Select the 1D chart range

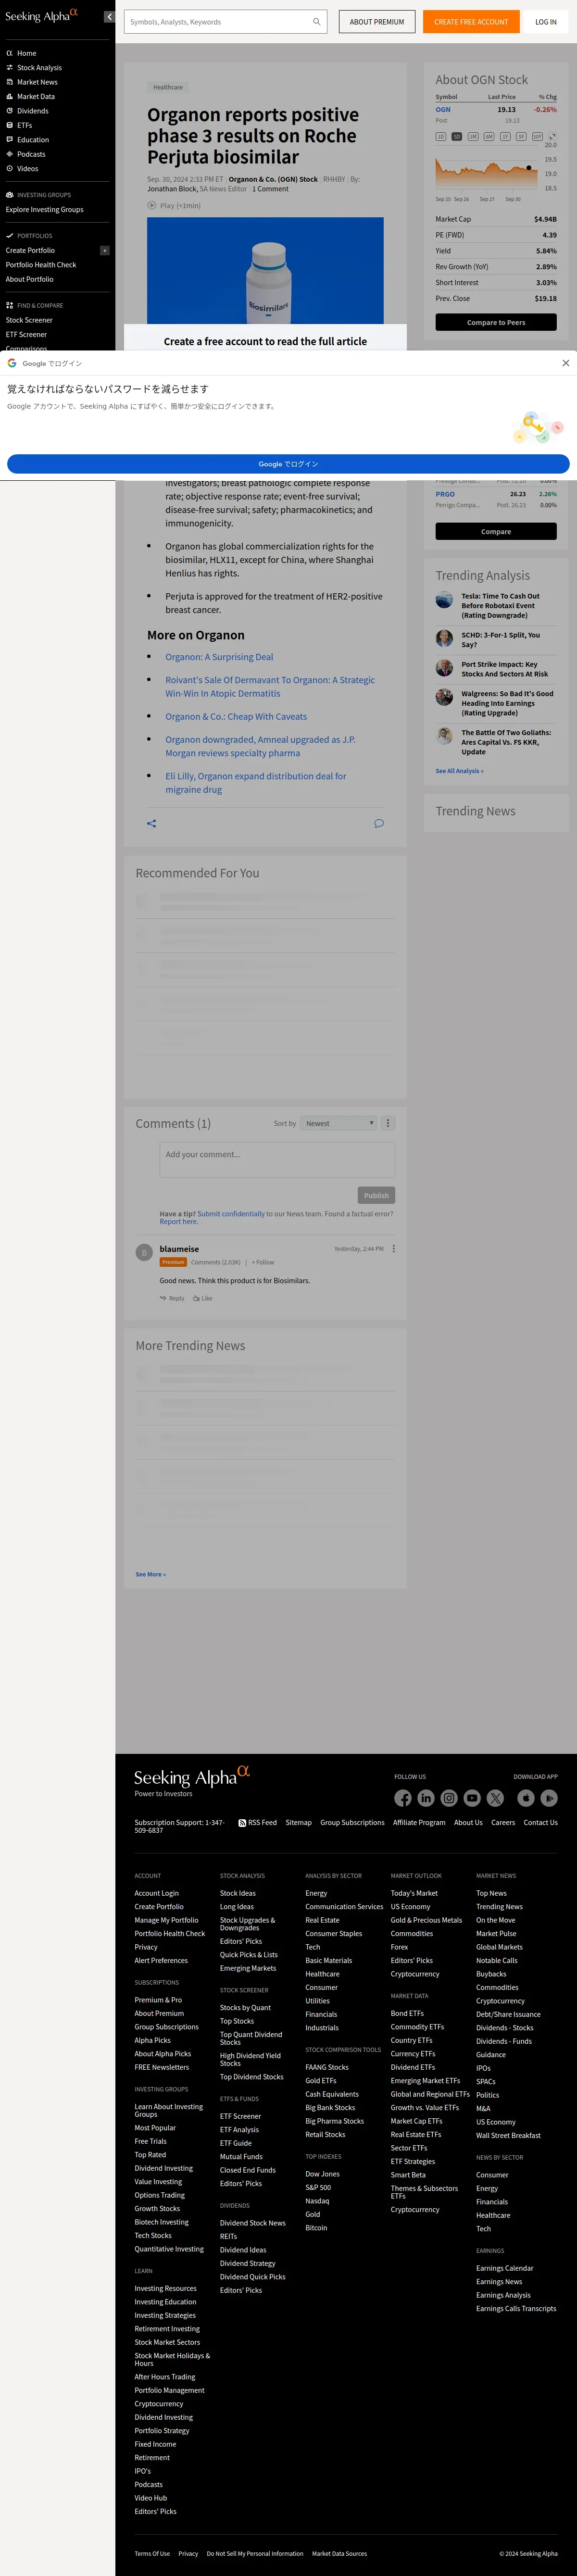(440, 136)
